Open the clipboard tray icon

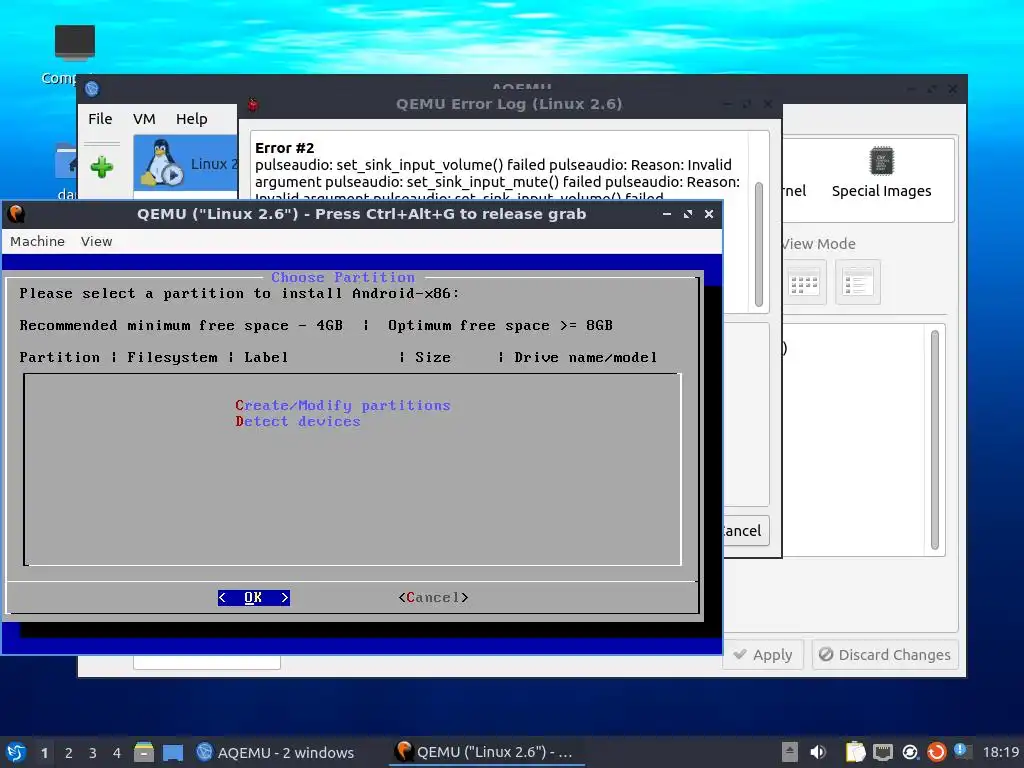[x=855, y=752]
